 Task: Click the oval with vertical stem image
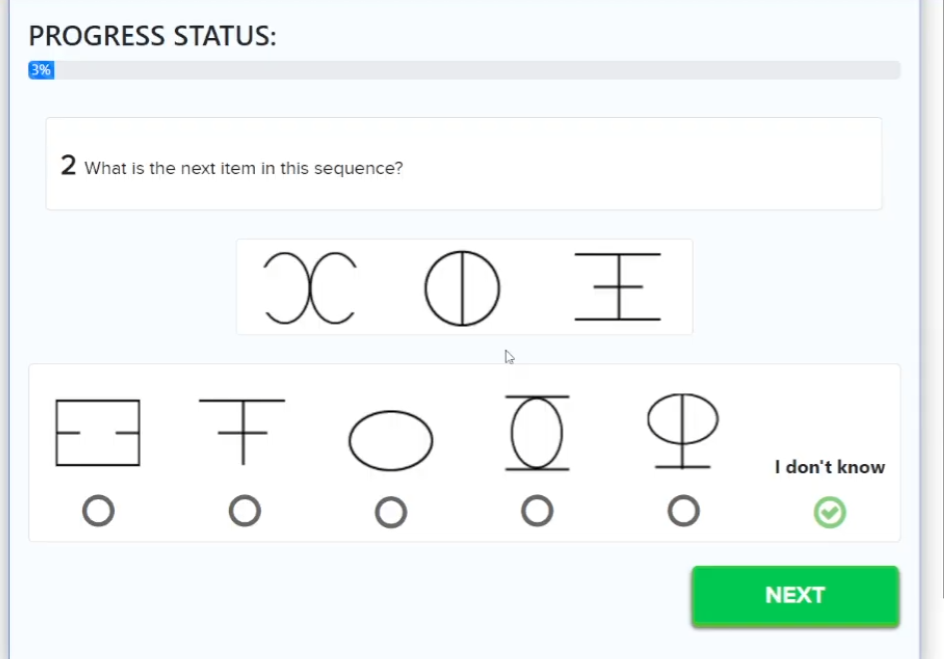click(x=683, y=431)
